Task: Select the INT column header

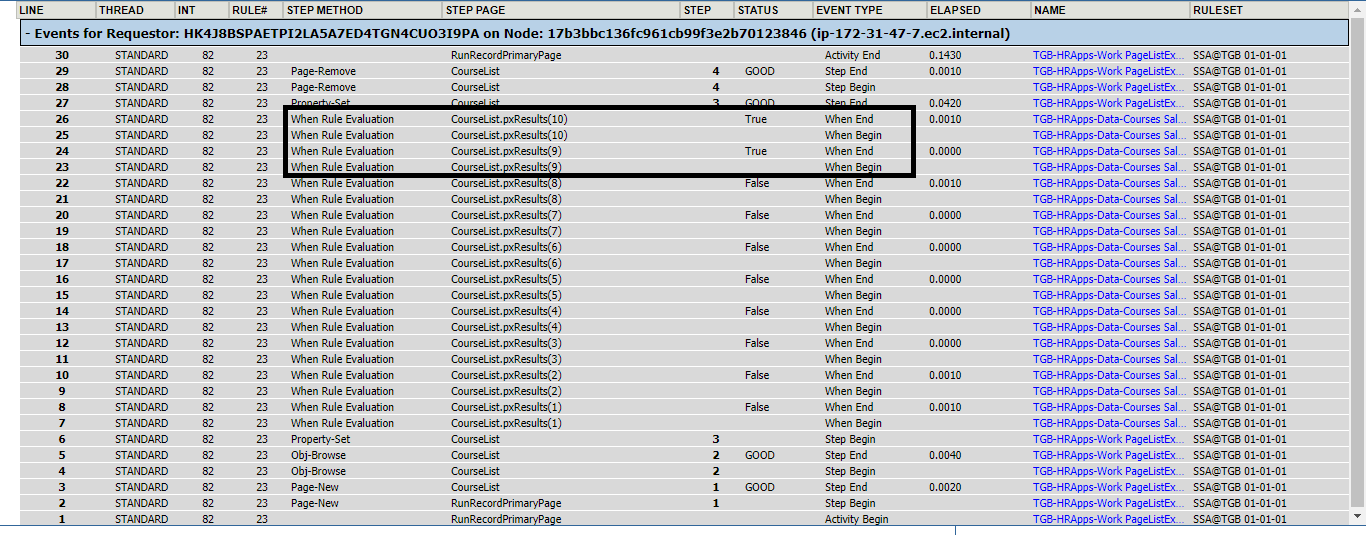Action: [186, 10]
